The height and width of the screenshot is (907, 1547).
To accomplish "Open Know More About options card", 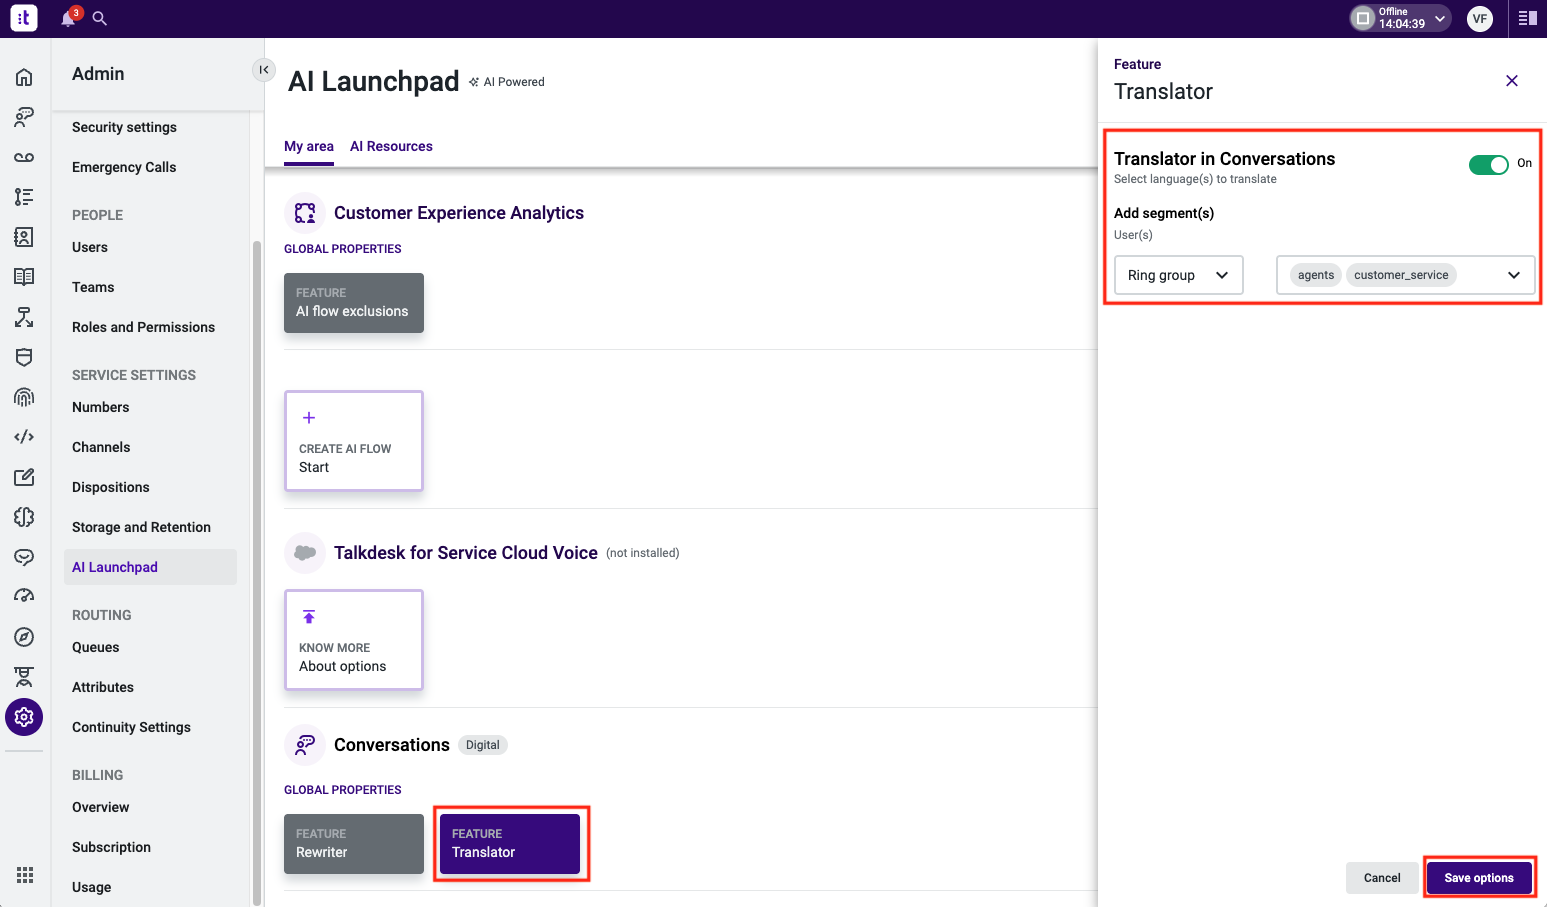I will pyautogui.click(x=354, y=640).
